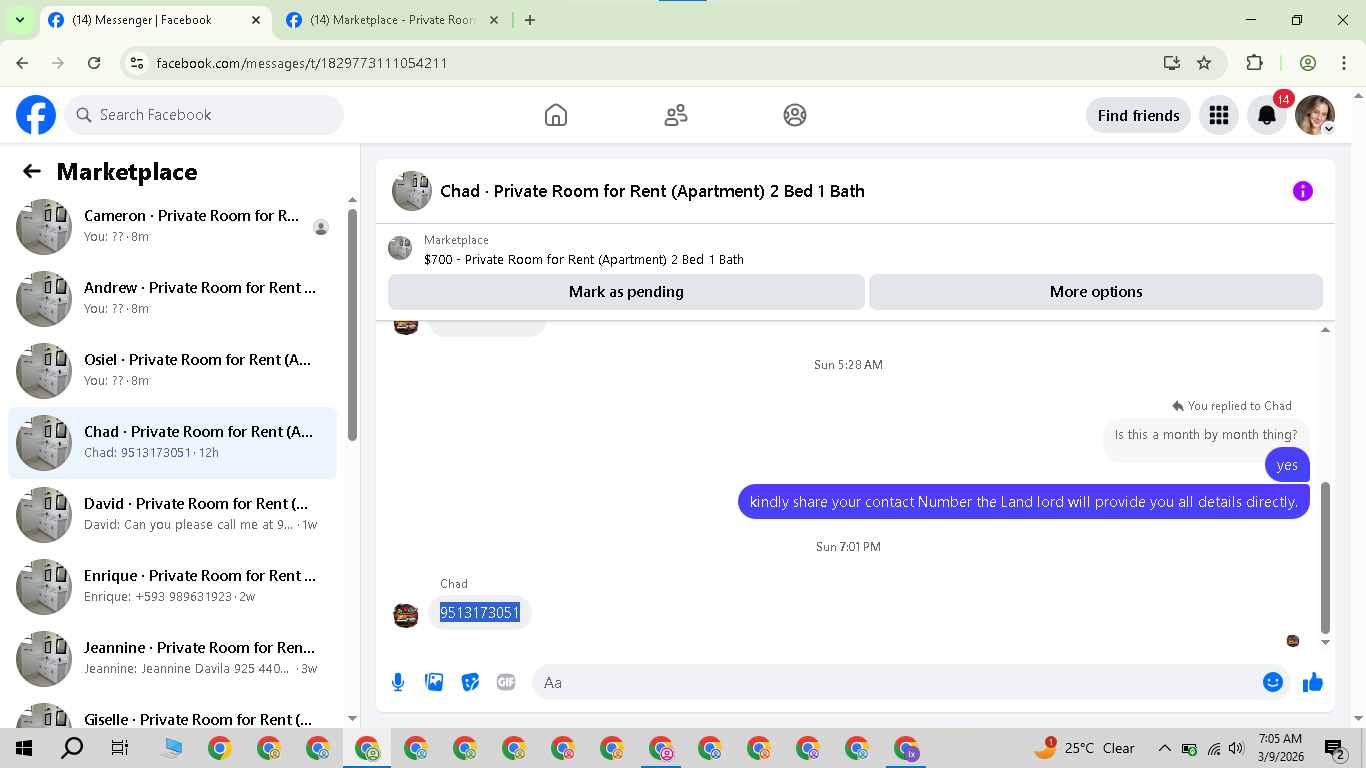The height and width of the screenshot is (768, 1366).
Task: Open a new browser tab
Action: tap(530, 20)
